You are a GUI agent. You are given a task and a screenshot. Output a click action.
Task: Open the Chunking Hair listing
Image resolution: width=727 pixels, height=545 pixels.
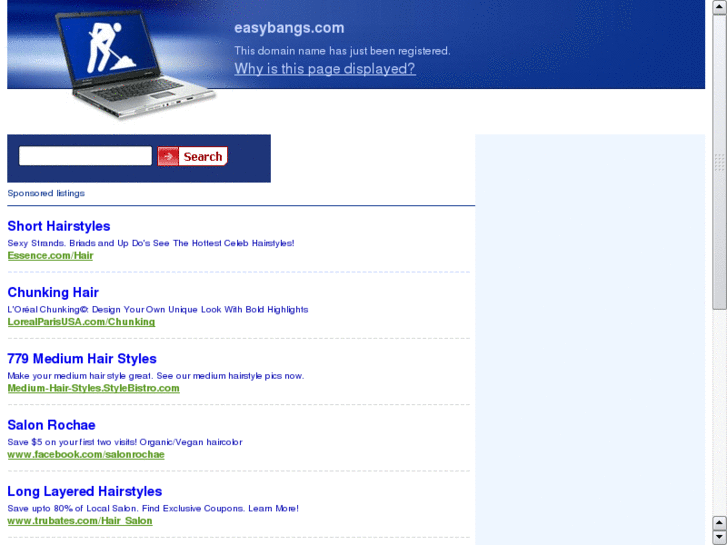(x=53, y=292)
